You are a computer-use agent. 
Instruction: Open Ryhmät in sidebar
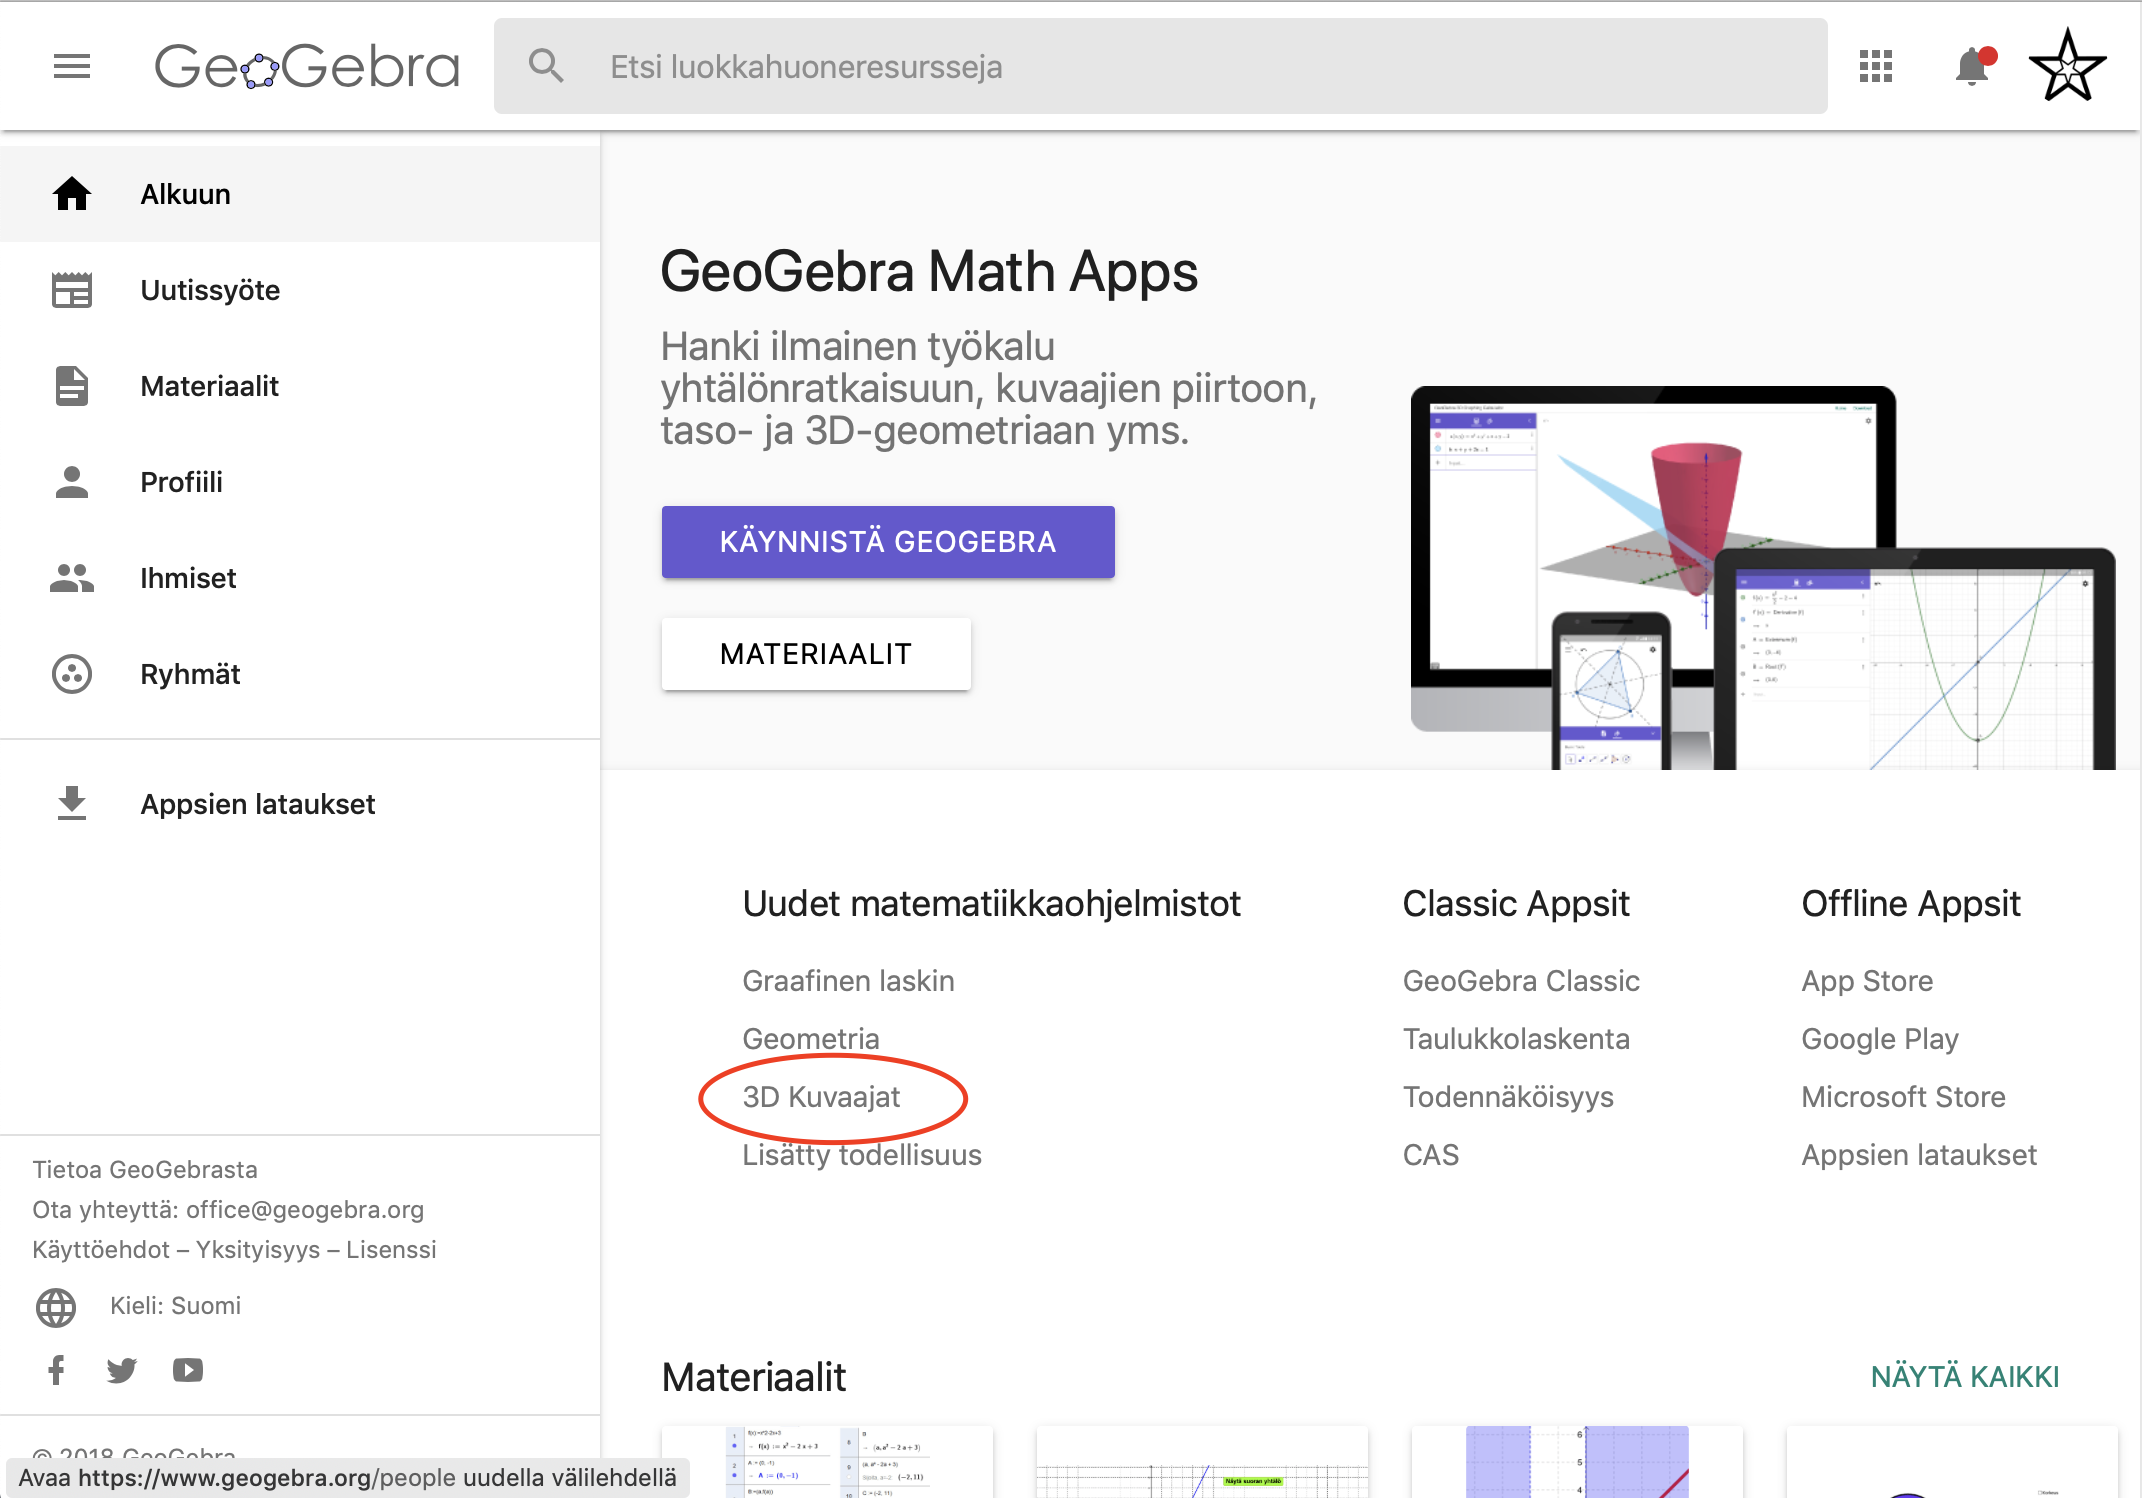coord(190,674)
